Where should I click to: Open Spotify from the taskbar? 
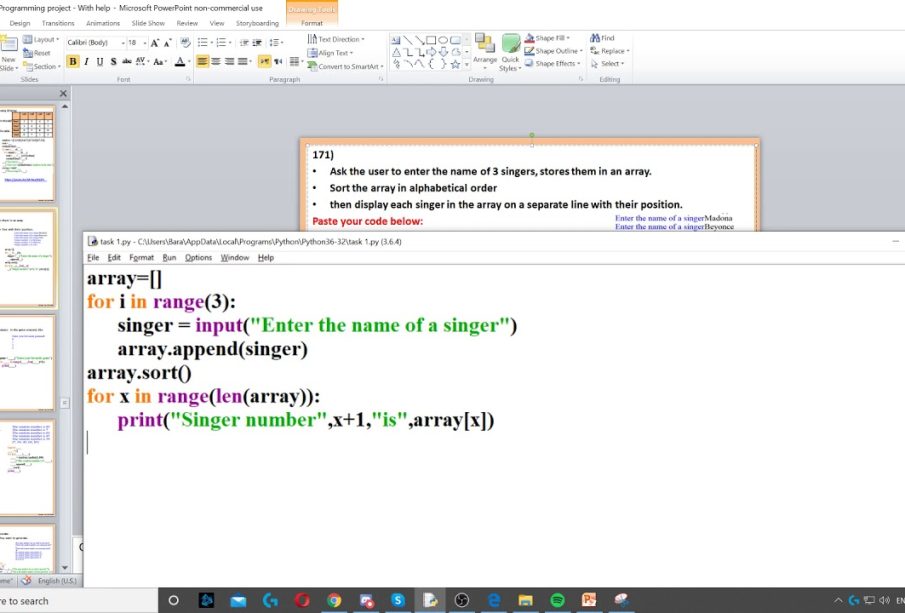coord(558,600)
